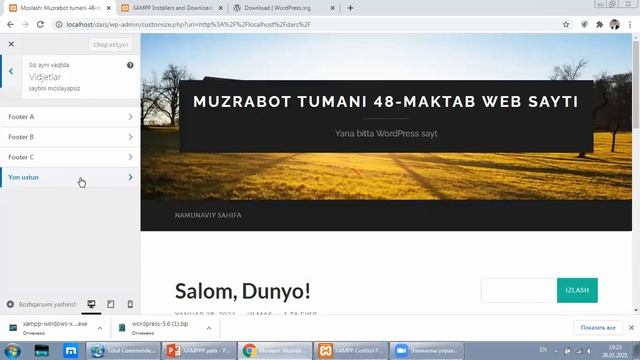Open a new browser tab
The width and height of the screenshot is (640, 360).
tap(350, 8)
